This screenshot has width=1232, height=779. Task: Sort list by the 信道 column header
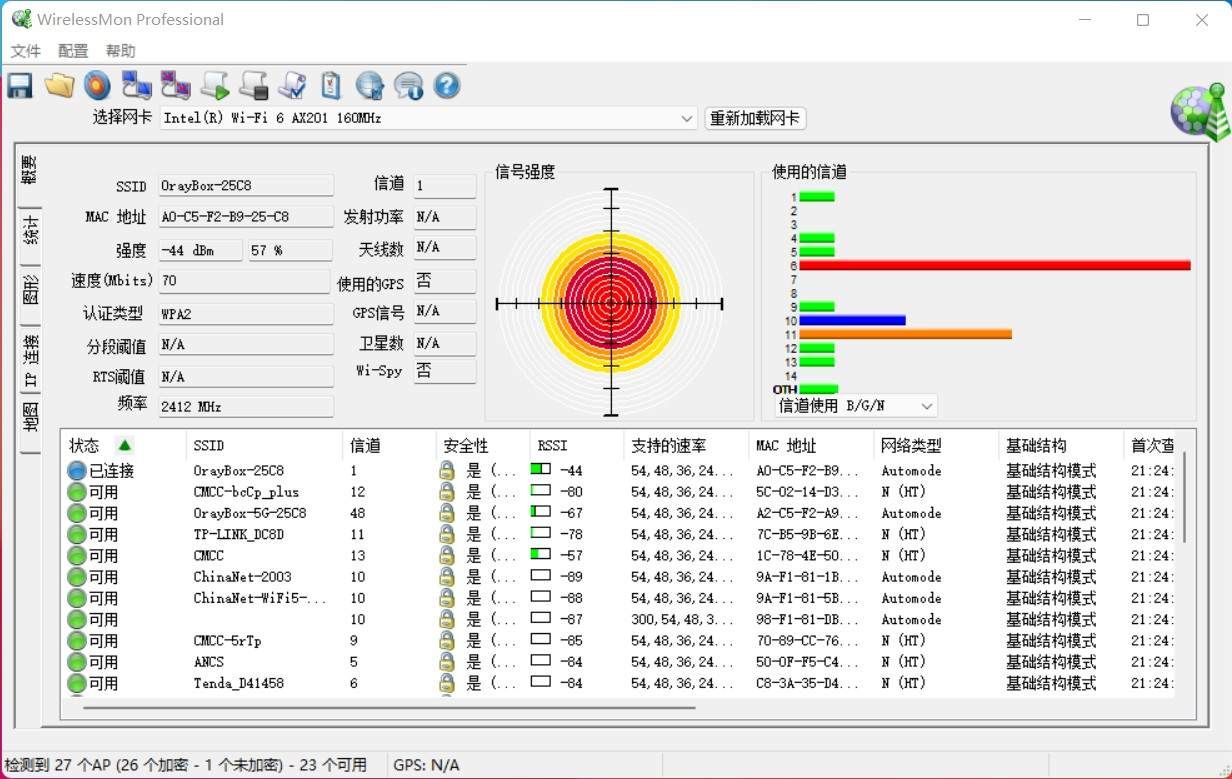point(389,446)
